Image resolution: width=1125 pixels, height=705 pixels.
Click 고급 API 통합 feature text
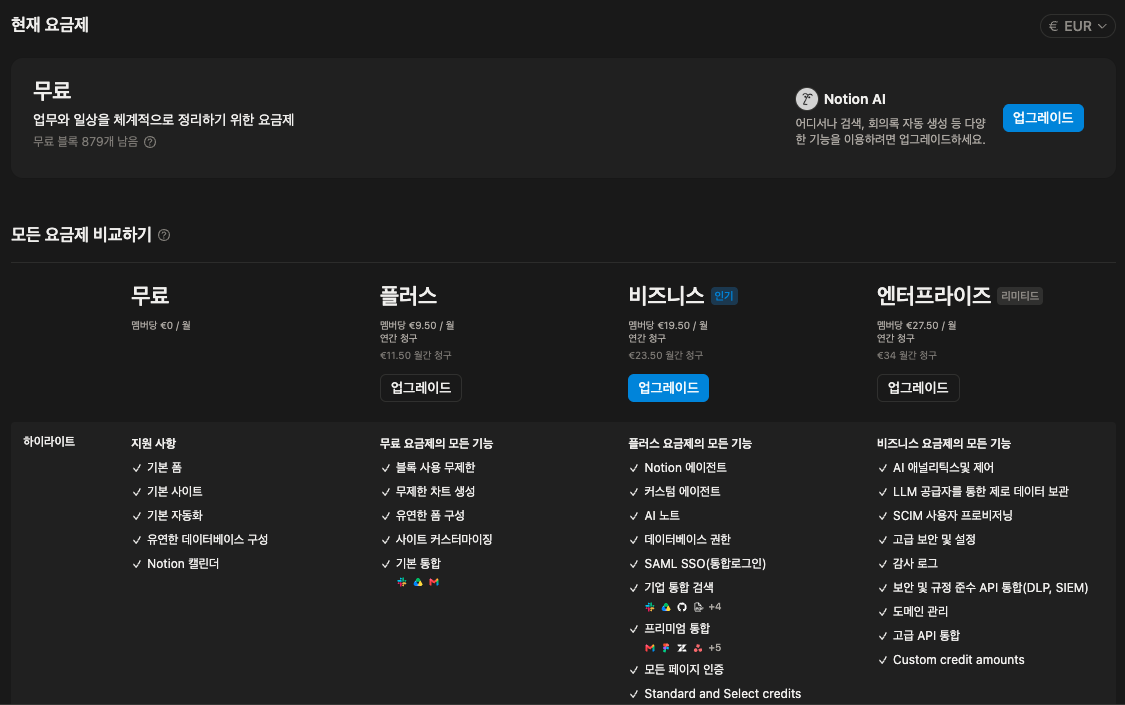926,635
